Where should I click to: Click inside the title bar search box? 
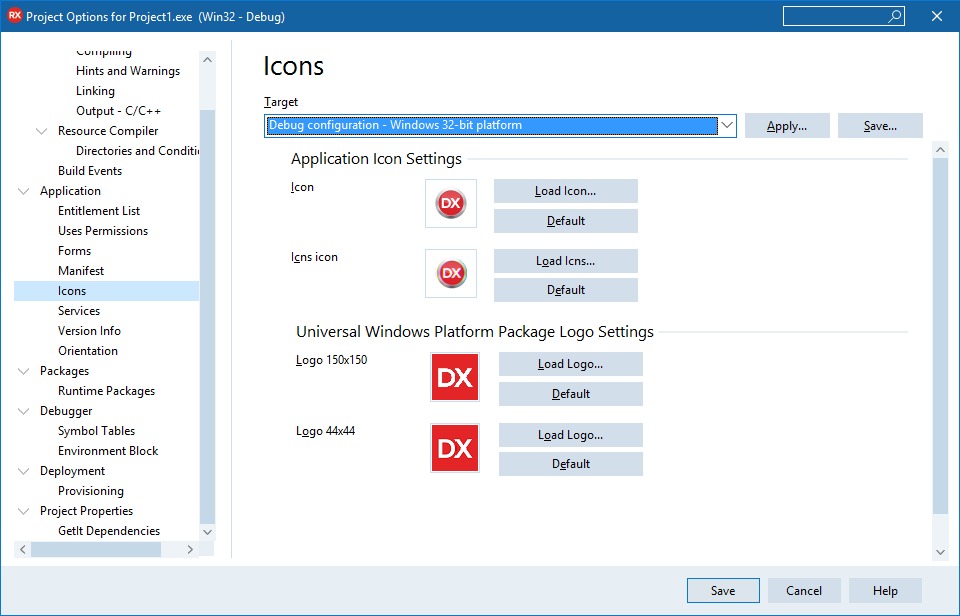click(838, 16)
